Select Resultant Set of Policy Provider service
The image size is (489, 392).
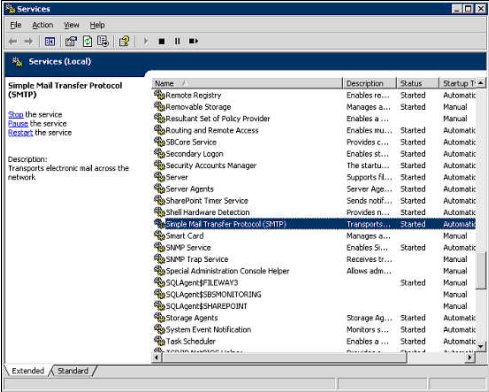click(x=314, y=118)
